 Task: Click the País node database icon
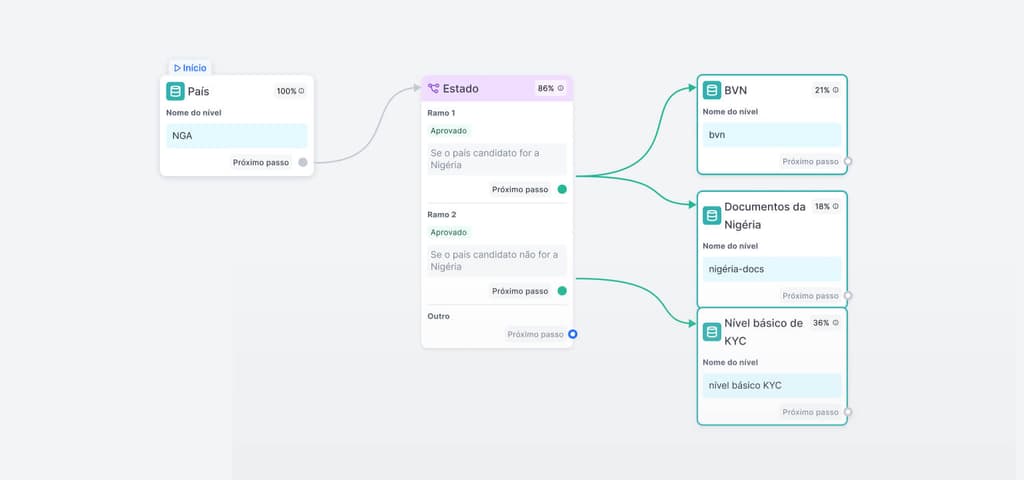point(176,91)
